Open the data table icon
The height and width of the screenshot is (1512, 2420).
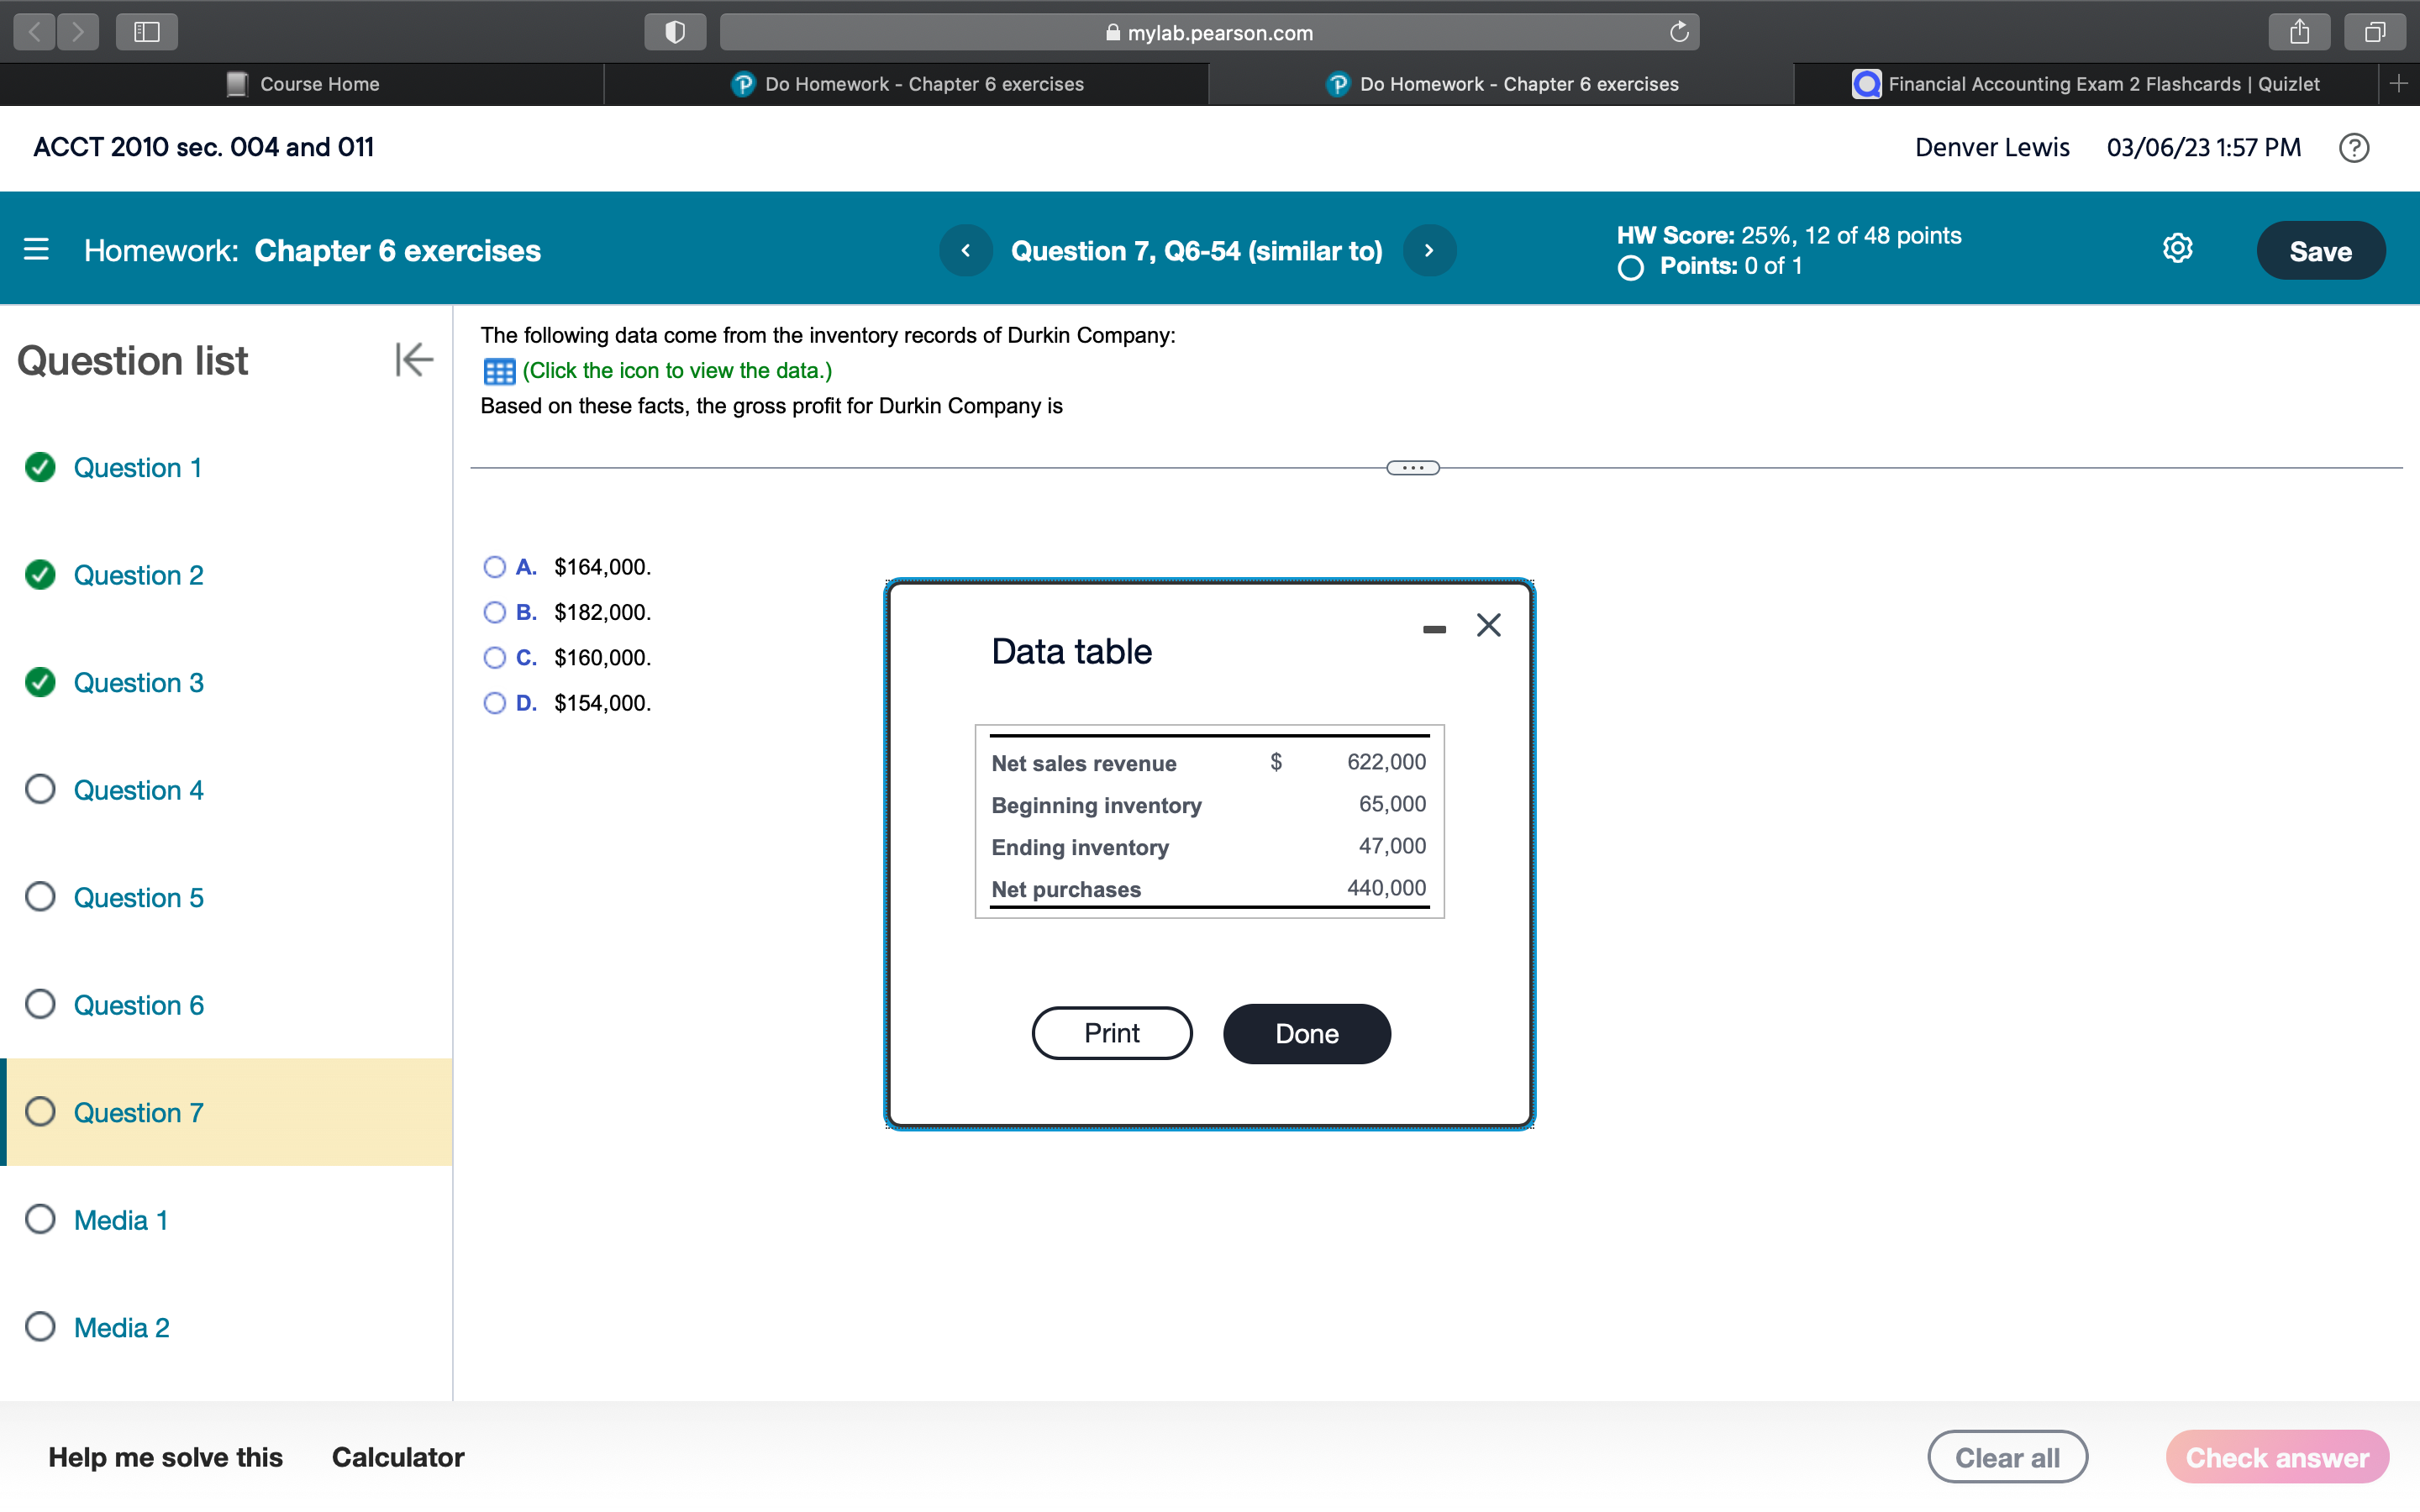(500, 370)
